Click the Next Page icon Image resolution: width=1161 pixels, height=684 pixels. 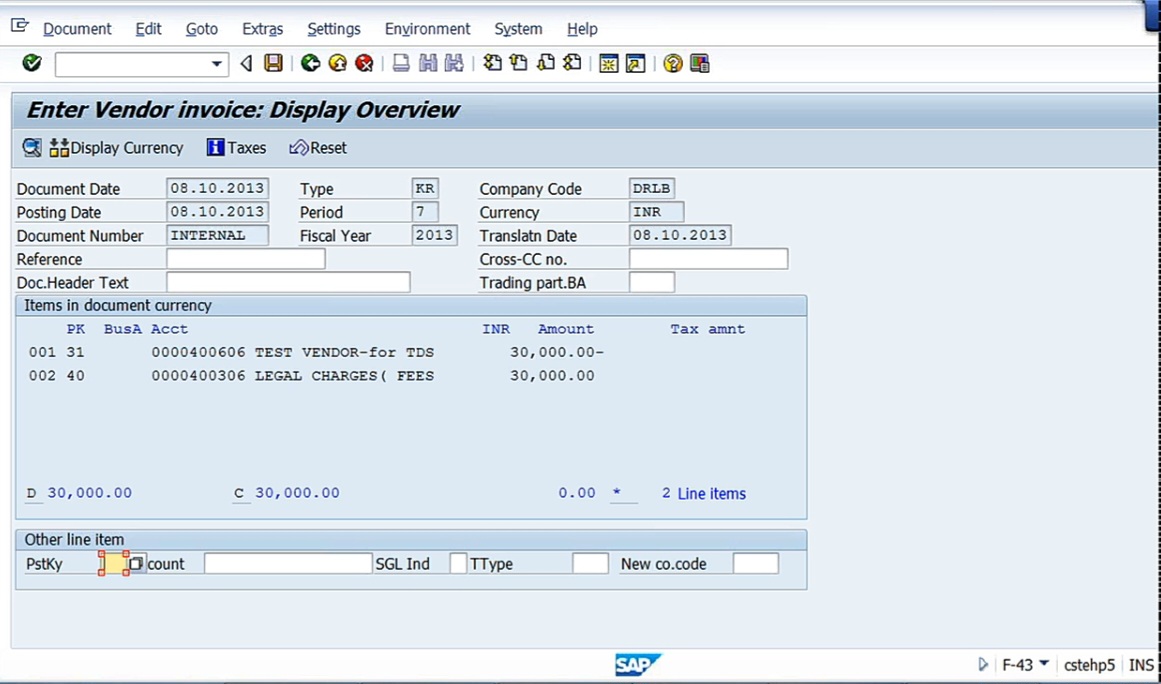pyautogui.click(x=546, y=63)
